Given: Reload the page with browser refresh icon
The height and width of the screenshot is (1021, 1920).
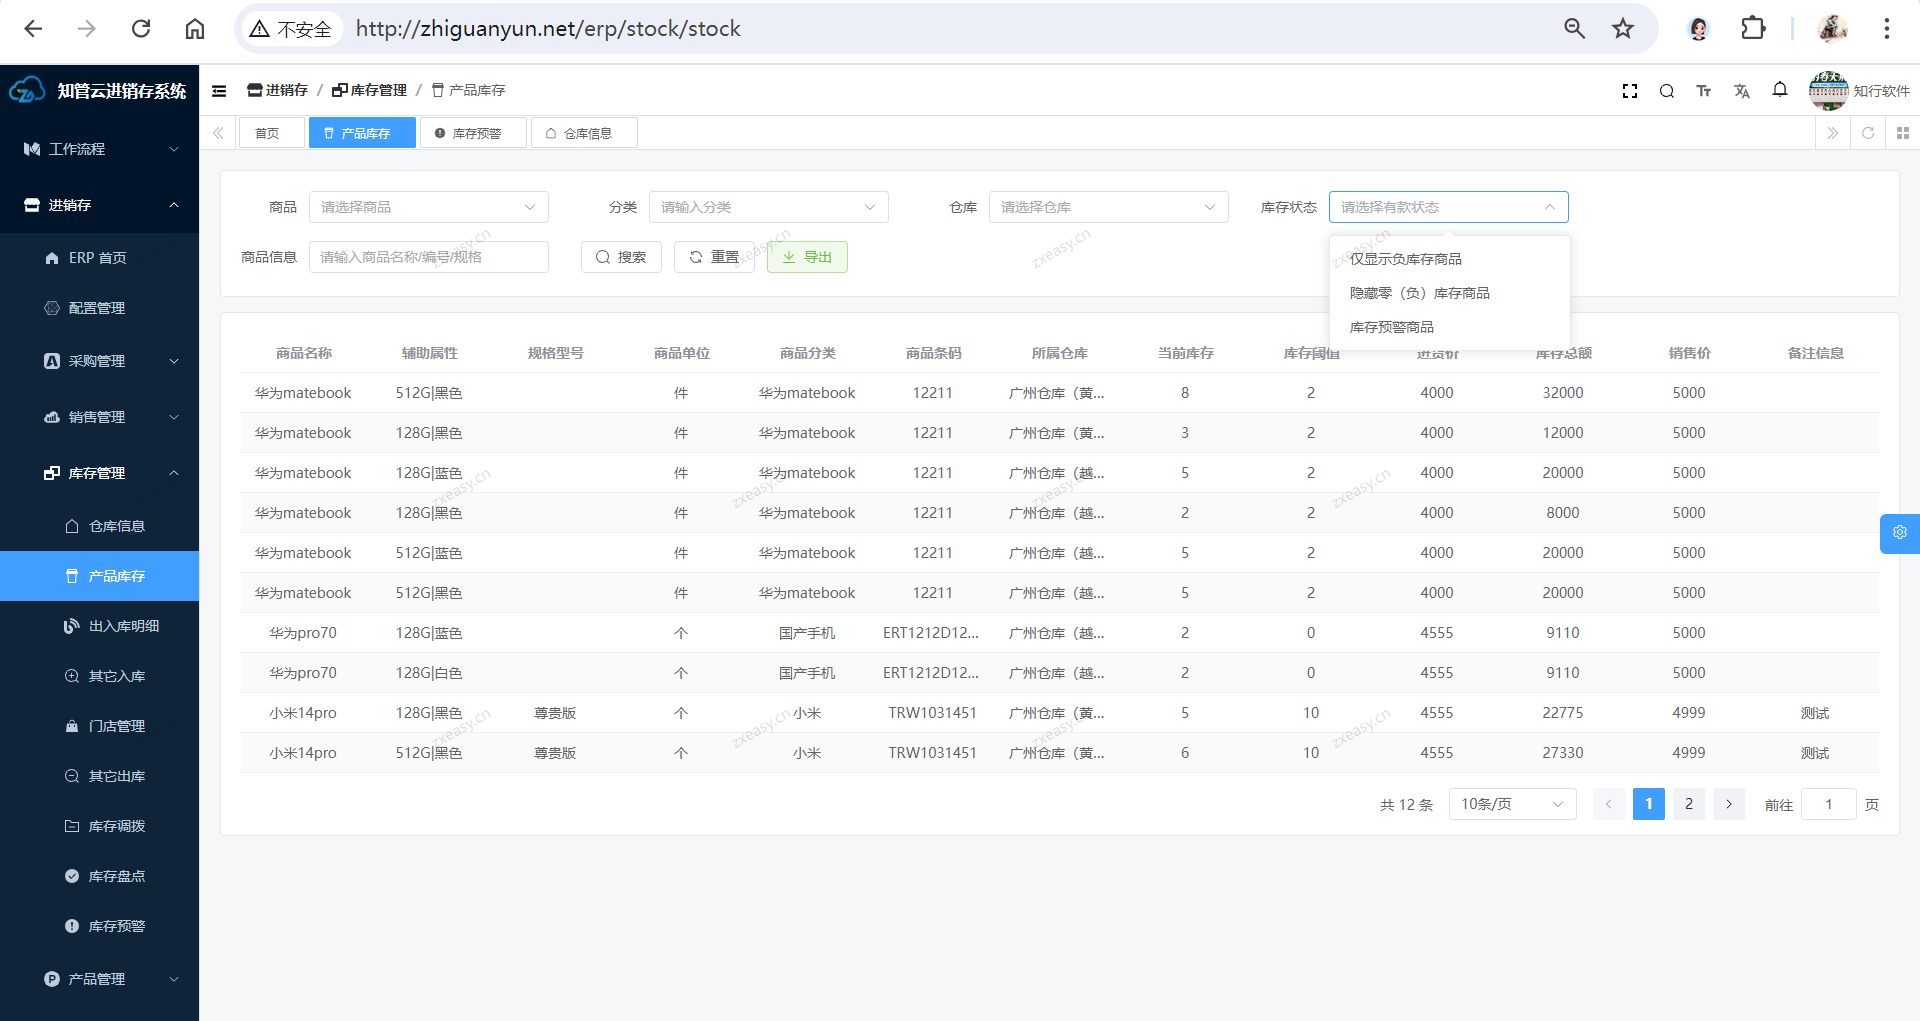Looking at the screenshot, I should 141,29.
